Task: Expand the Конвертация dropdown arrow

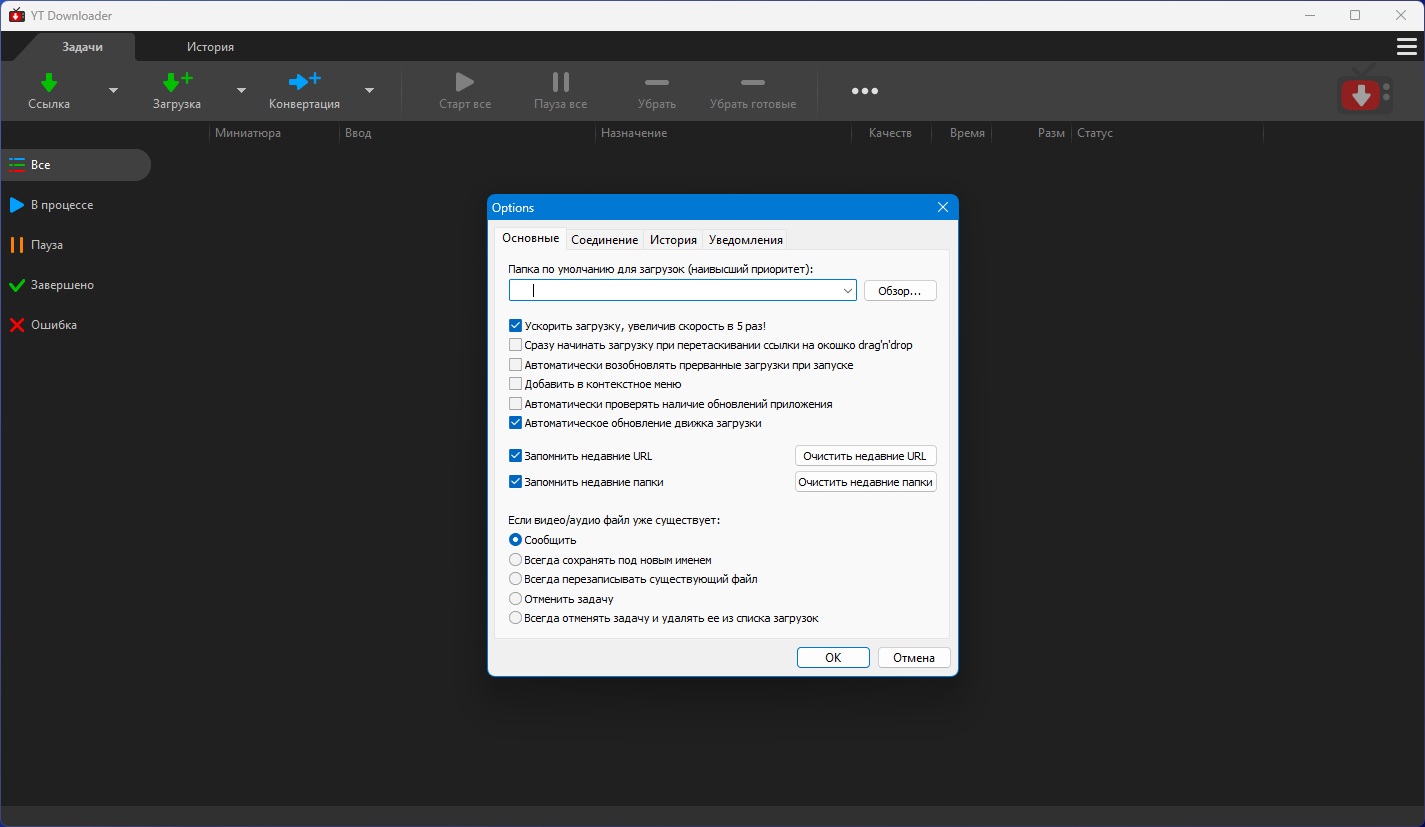Action: pos(369,90)
